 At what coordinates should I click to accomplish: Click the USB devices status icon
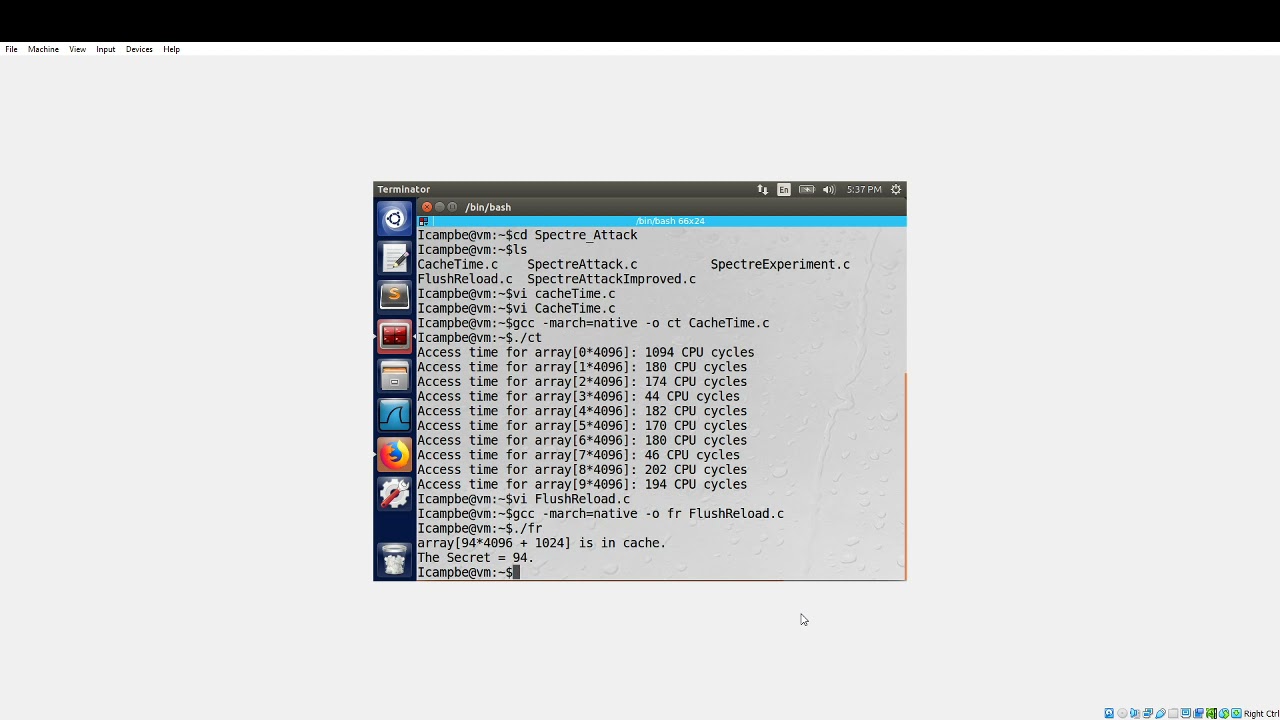click(1160, 713)
